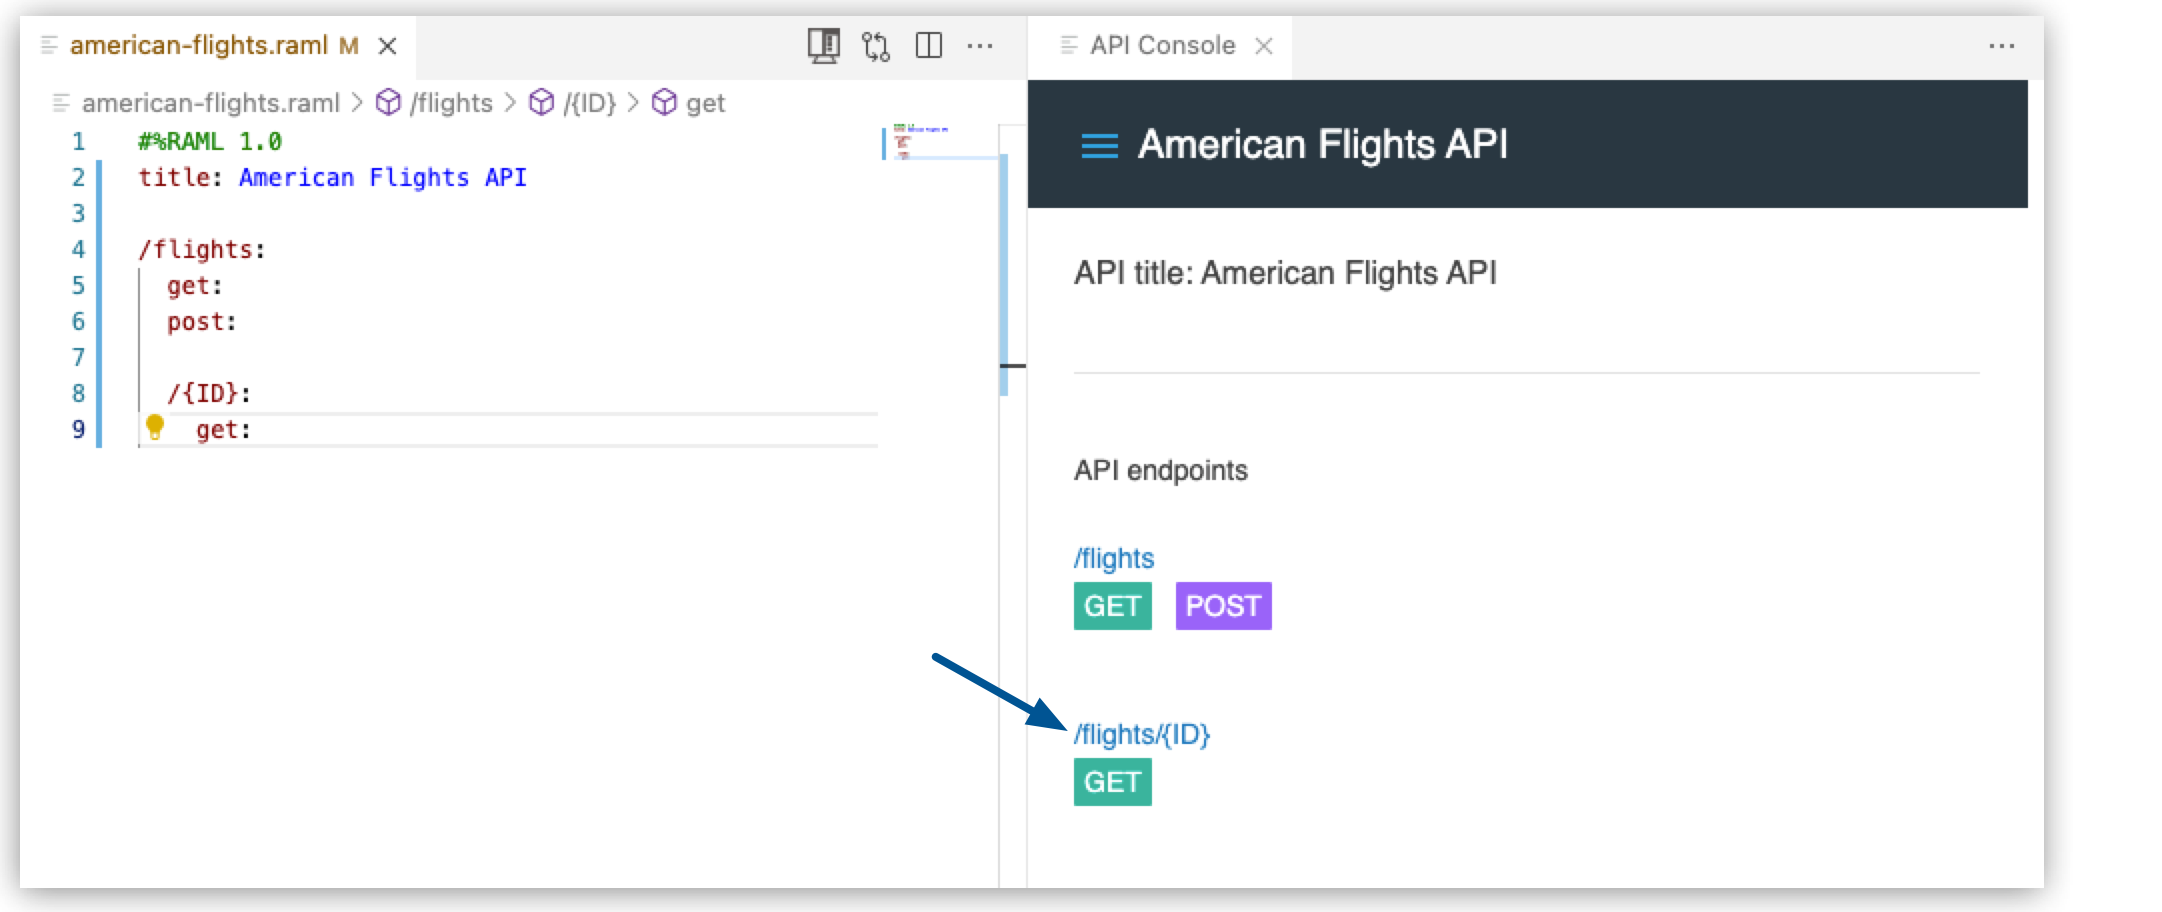Viewport: 2162px width, 912px height.
Task: Select the /{ID} node icon in the breadcrumb
Action: tap(539, 102)
